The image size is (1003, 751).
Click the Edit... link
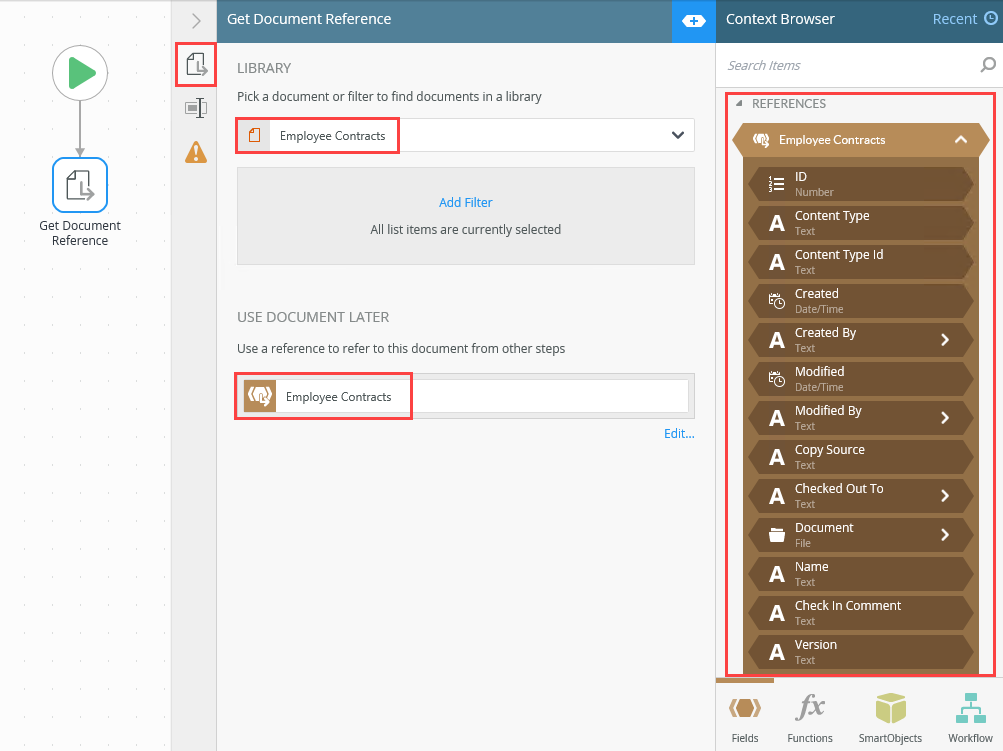[678, 434]
